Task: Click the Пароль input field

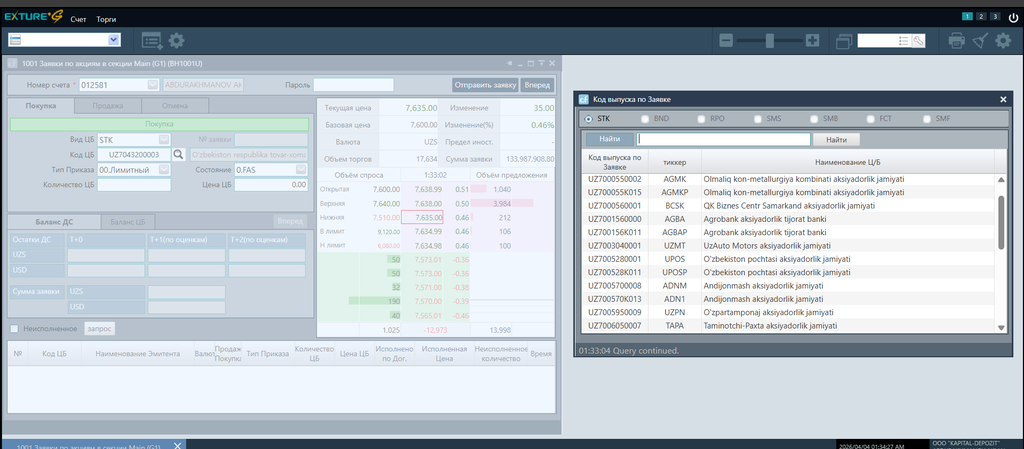Action: point(353,85)
